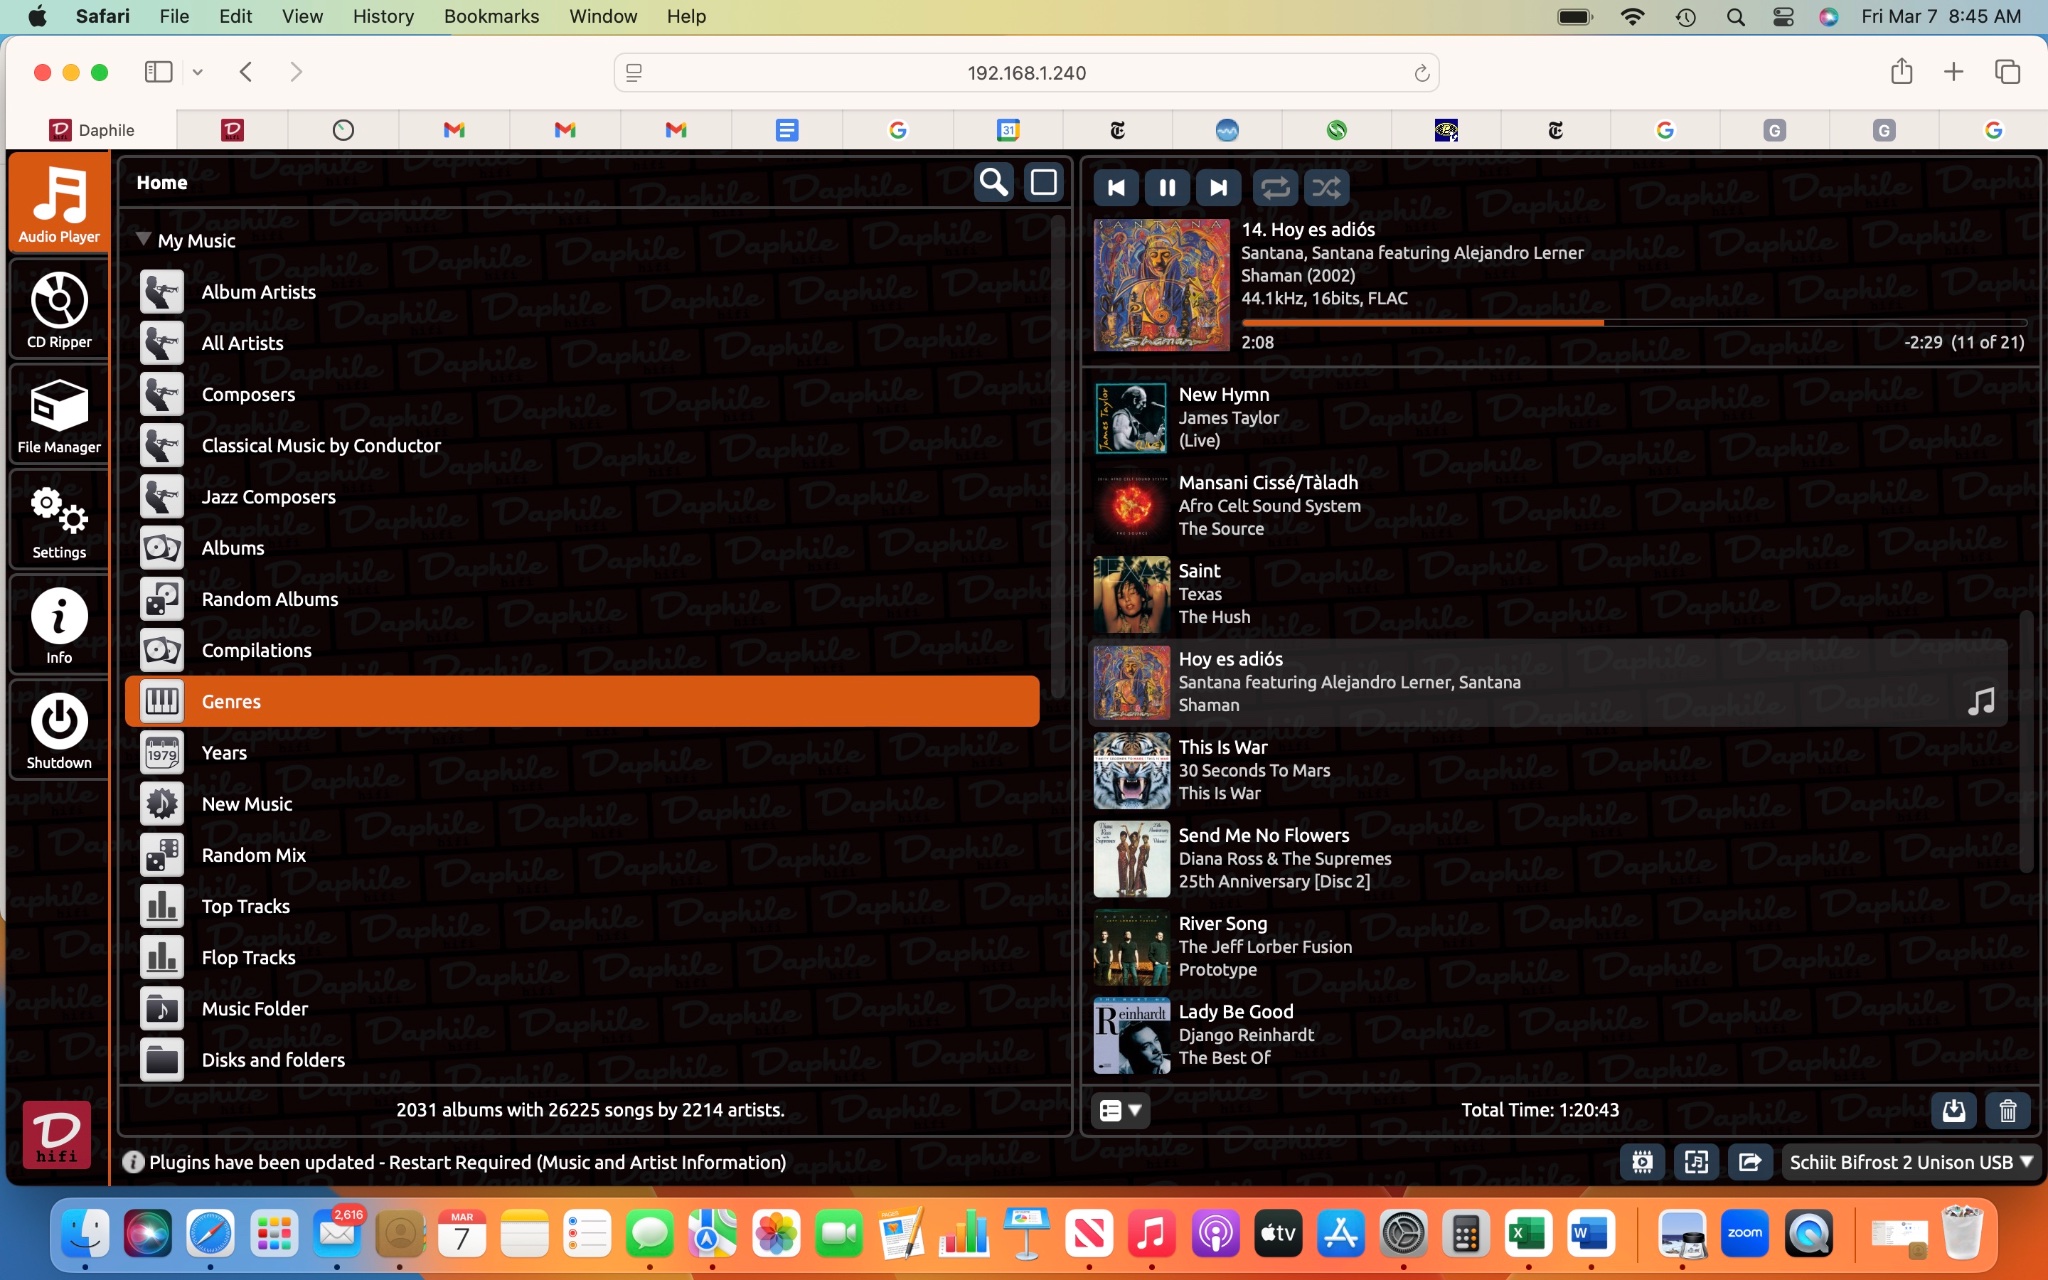Open the Safari Share button
This screenshot has width=2048, height=1280.
[1901, 72]
